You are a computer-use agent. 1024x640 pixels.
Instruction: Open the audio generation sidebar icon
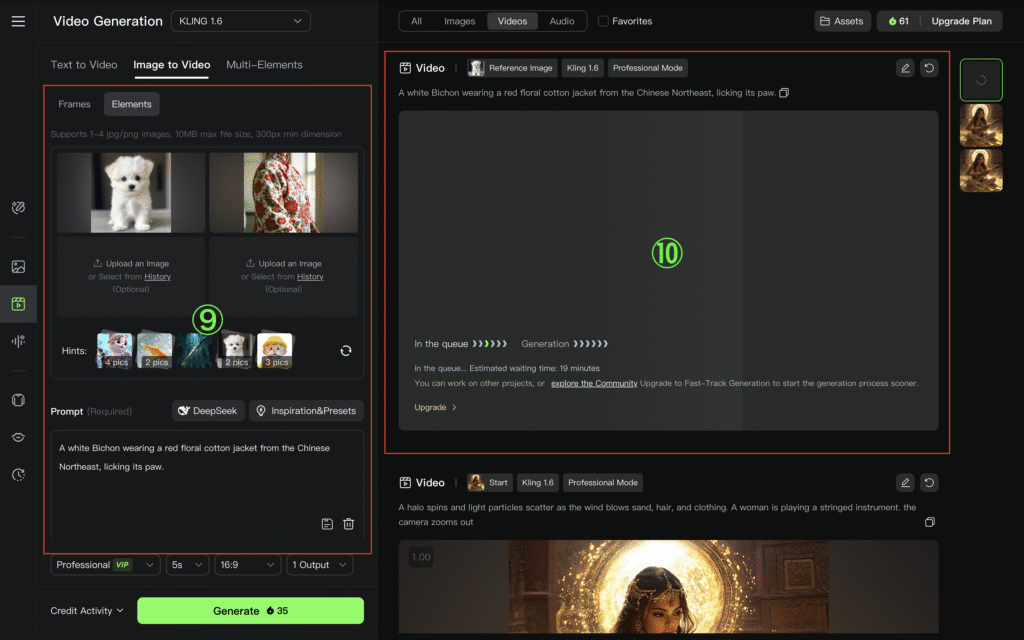pos(18,341)
